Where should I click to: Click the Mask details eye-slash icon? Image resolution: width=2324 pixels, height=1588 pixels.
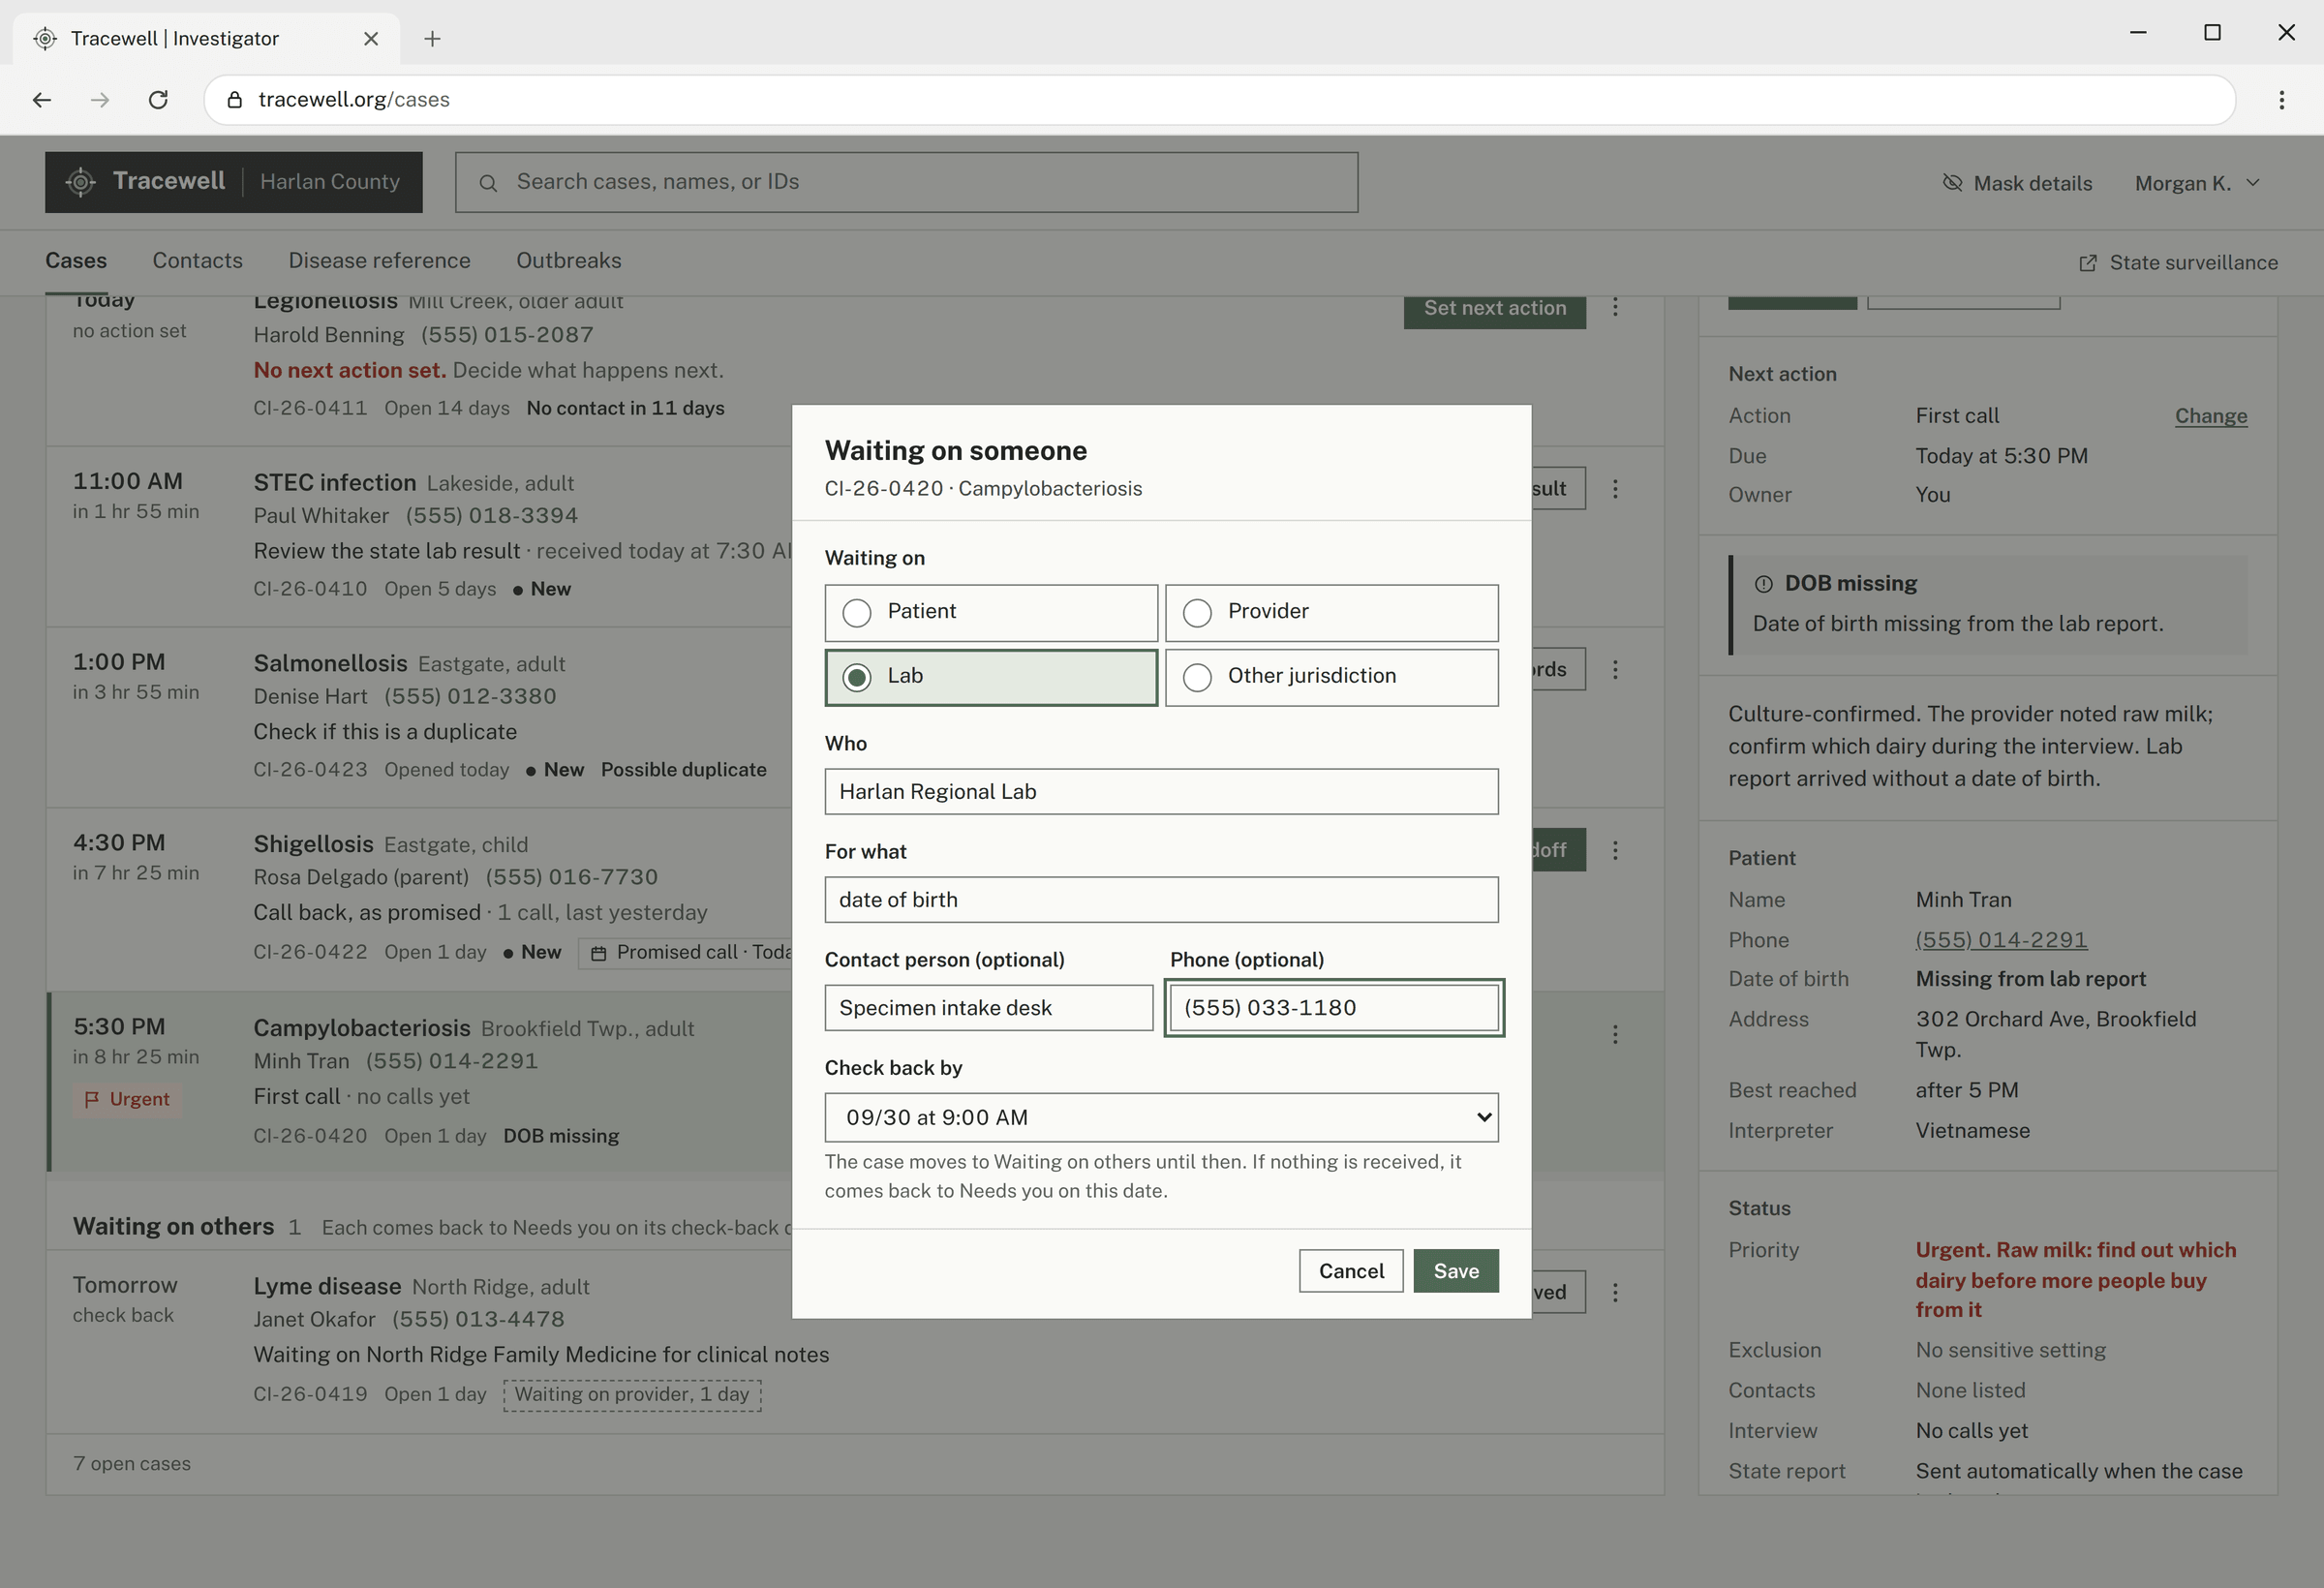[1952, 182]
